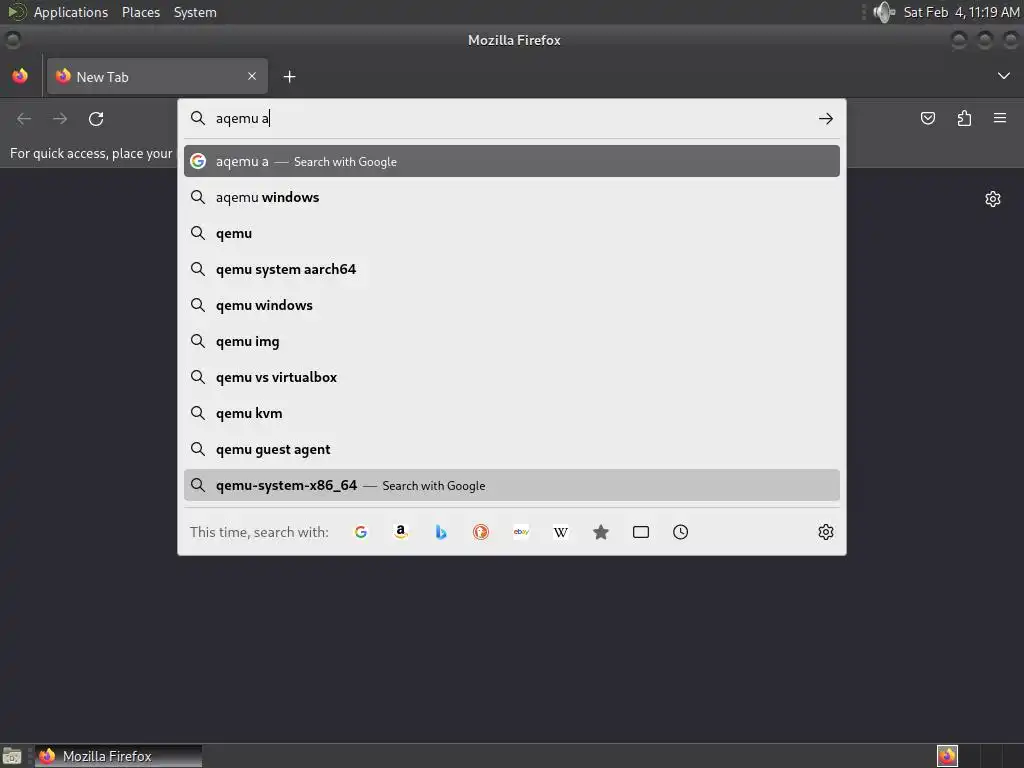Search this time with eBay

(x=521, y=532)
